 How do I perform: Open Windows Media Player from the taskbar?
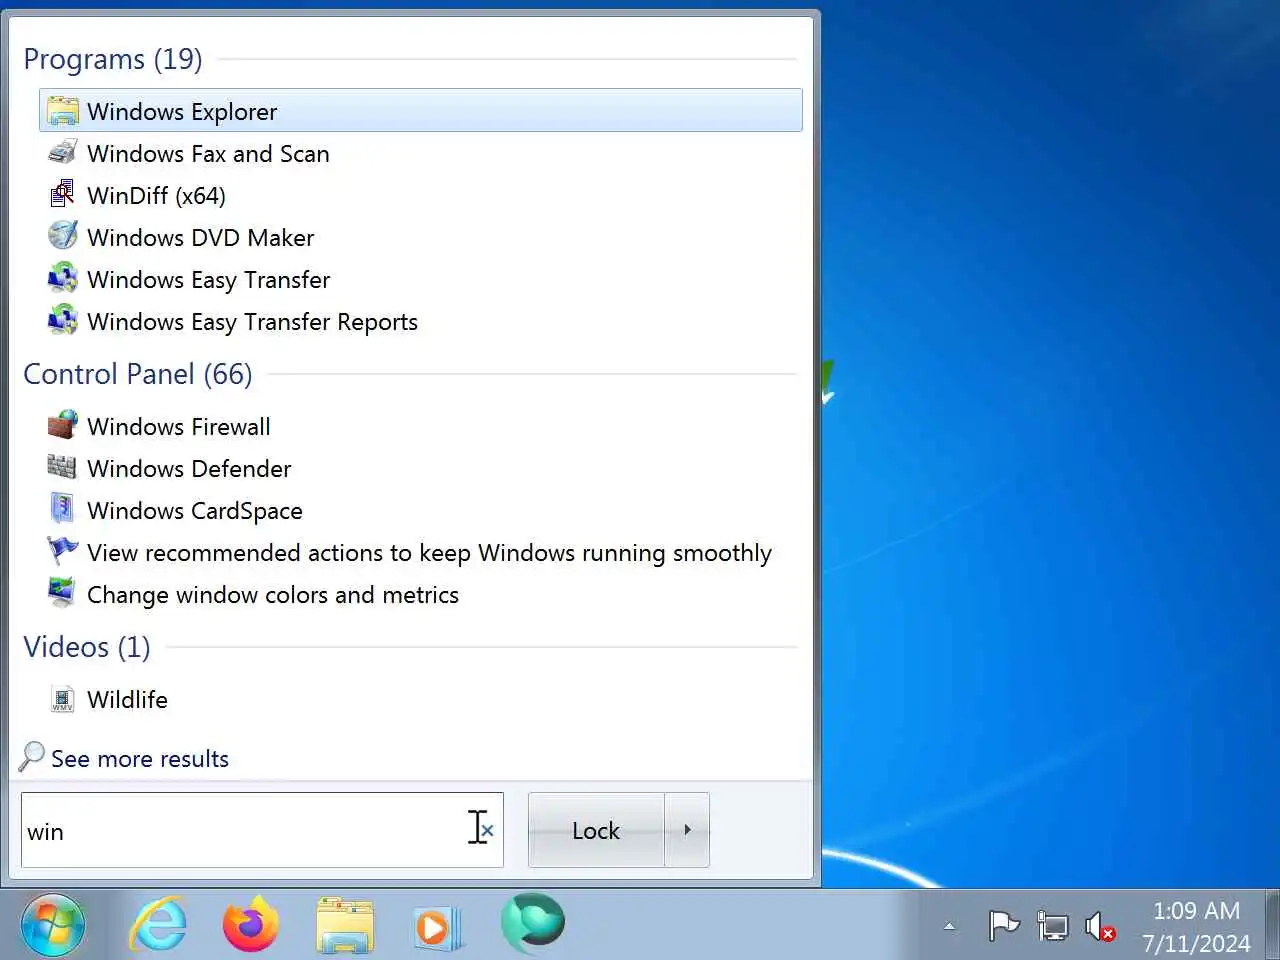pyautogui.click(x=437, y=927)
